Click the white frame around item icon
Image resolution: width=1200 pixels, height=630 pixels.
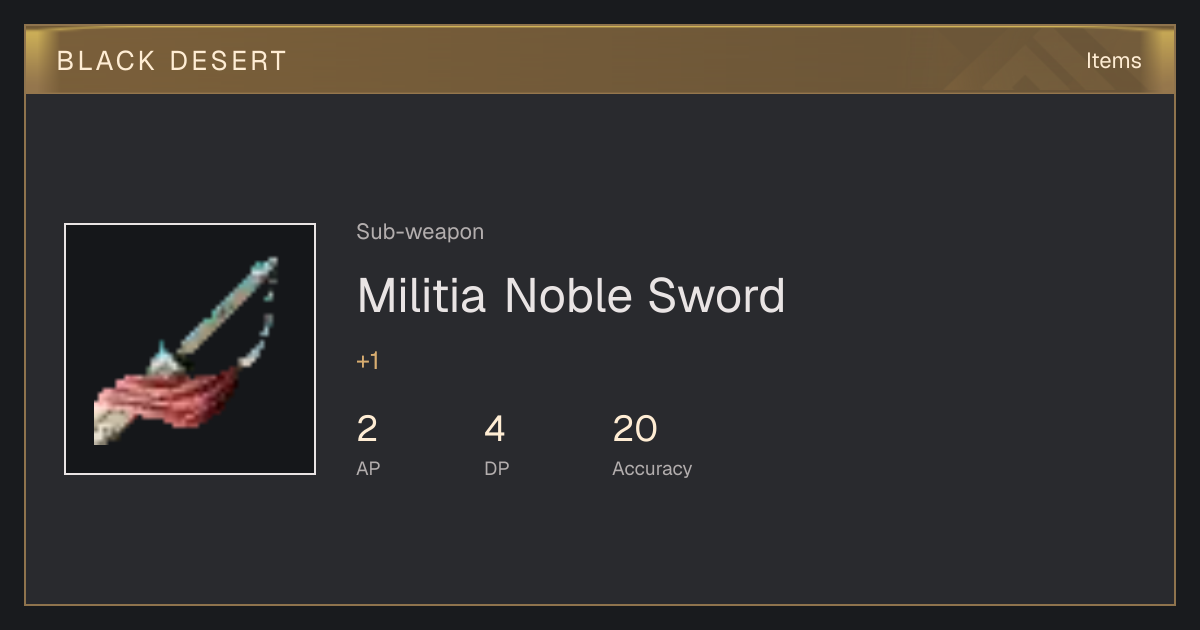(x=190, y=224)
